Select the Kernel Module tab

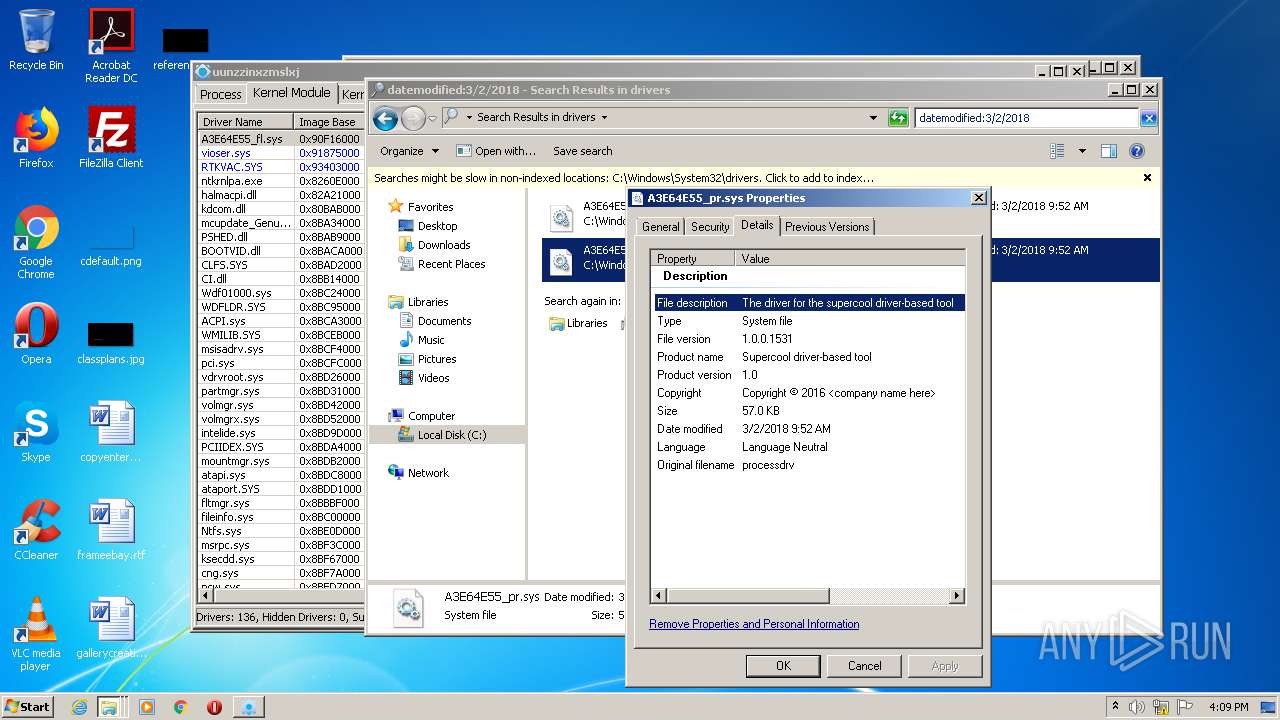(x=291, y=93)
